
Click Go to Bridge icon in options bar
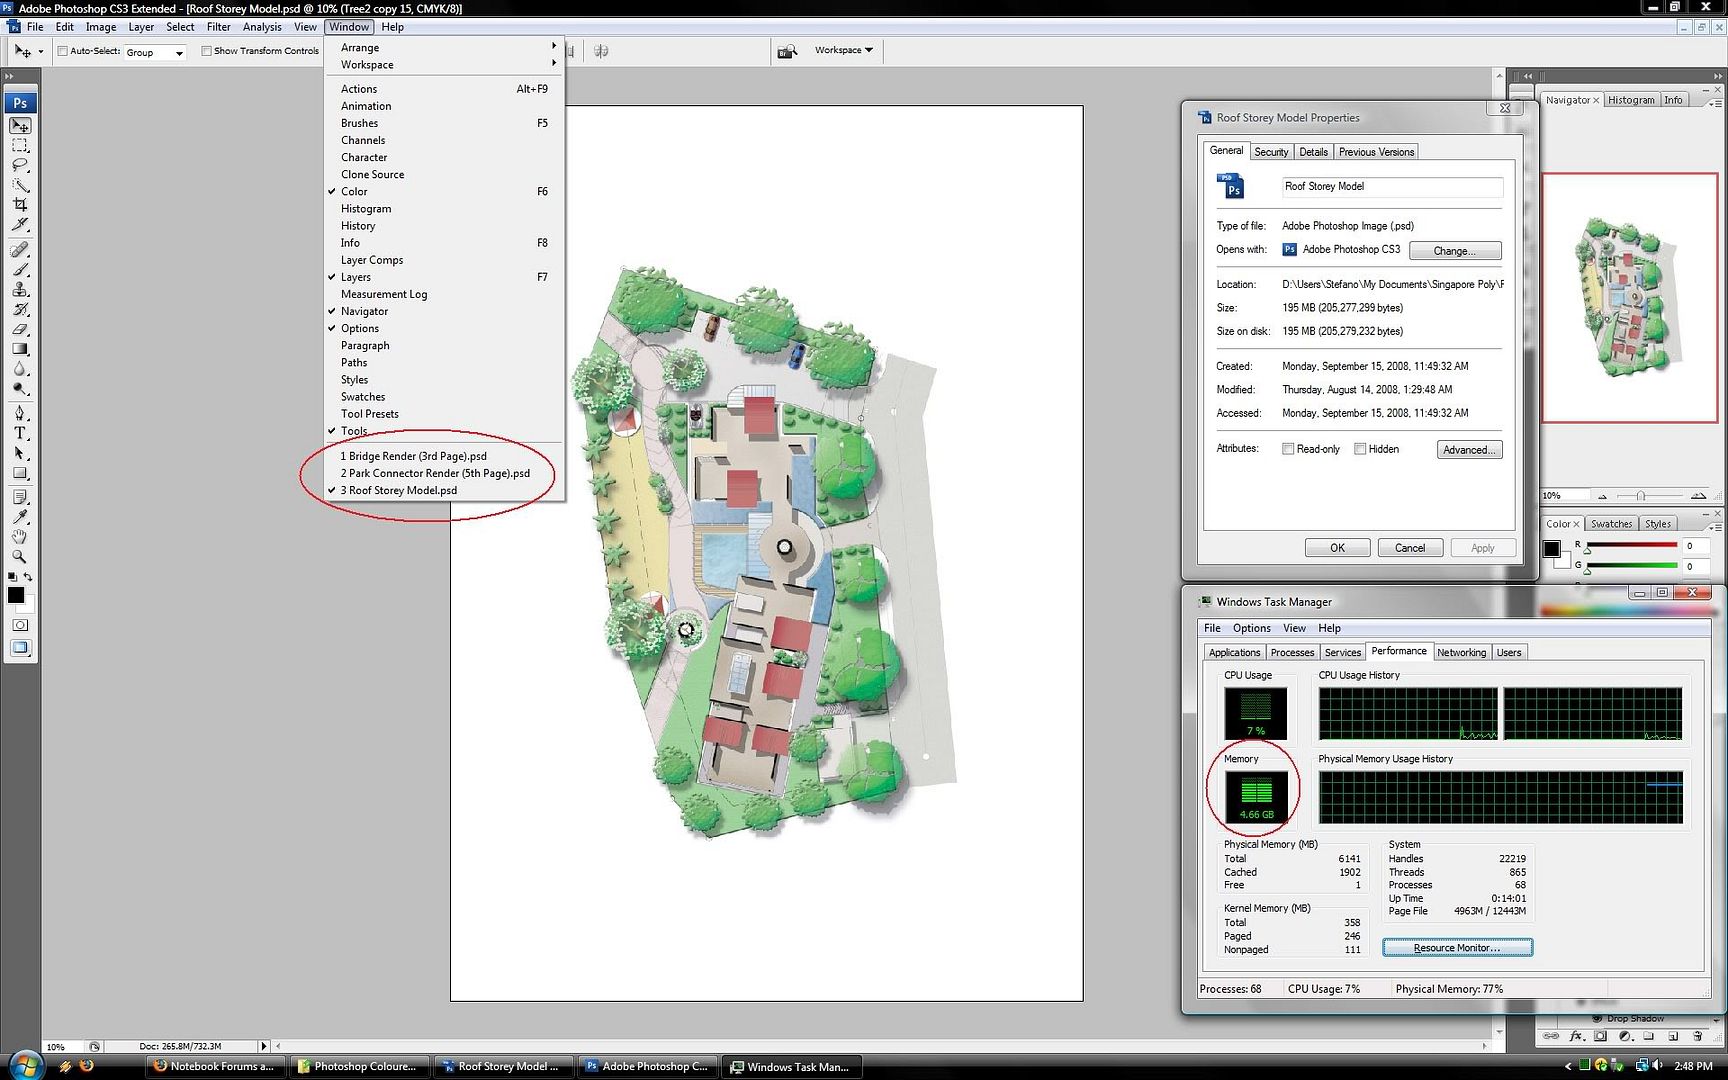(x=787, y=51)
